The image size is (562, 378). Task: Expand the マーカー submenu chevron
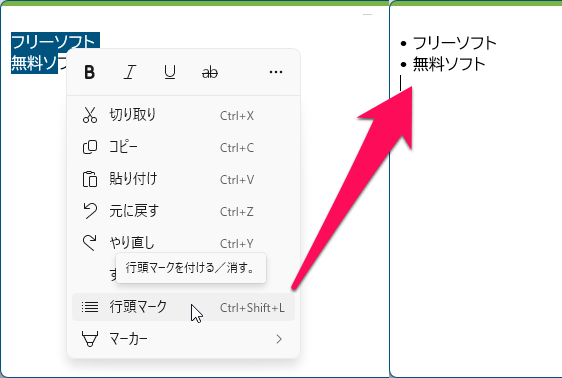(x=279, y=339)
